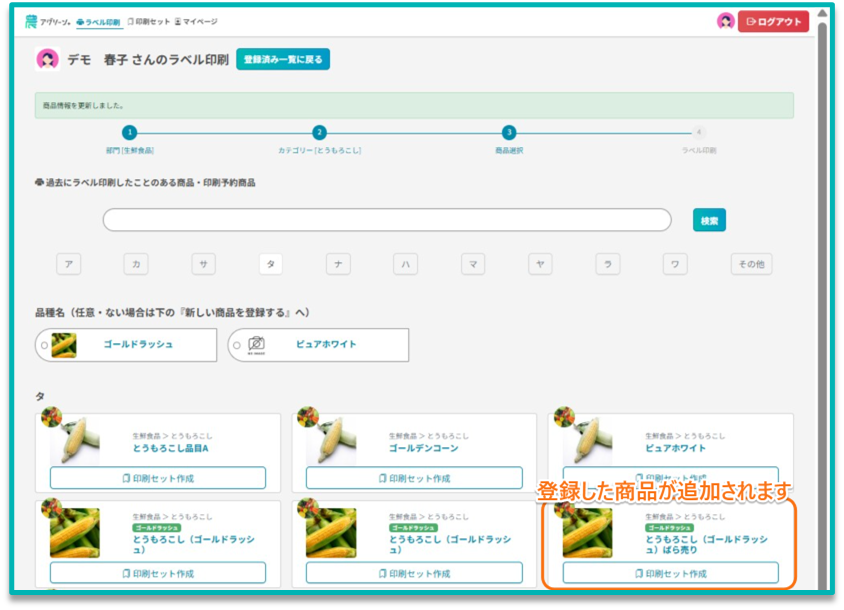Click the app logo in the top-left corner

(47, 22)
